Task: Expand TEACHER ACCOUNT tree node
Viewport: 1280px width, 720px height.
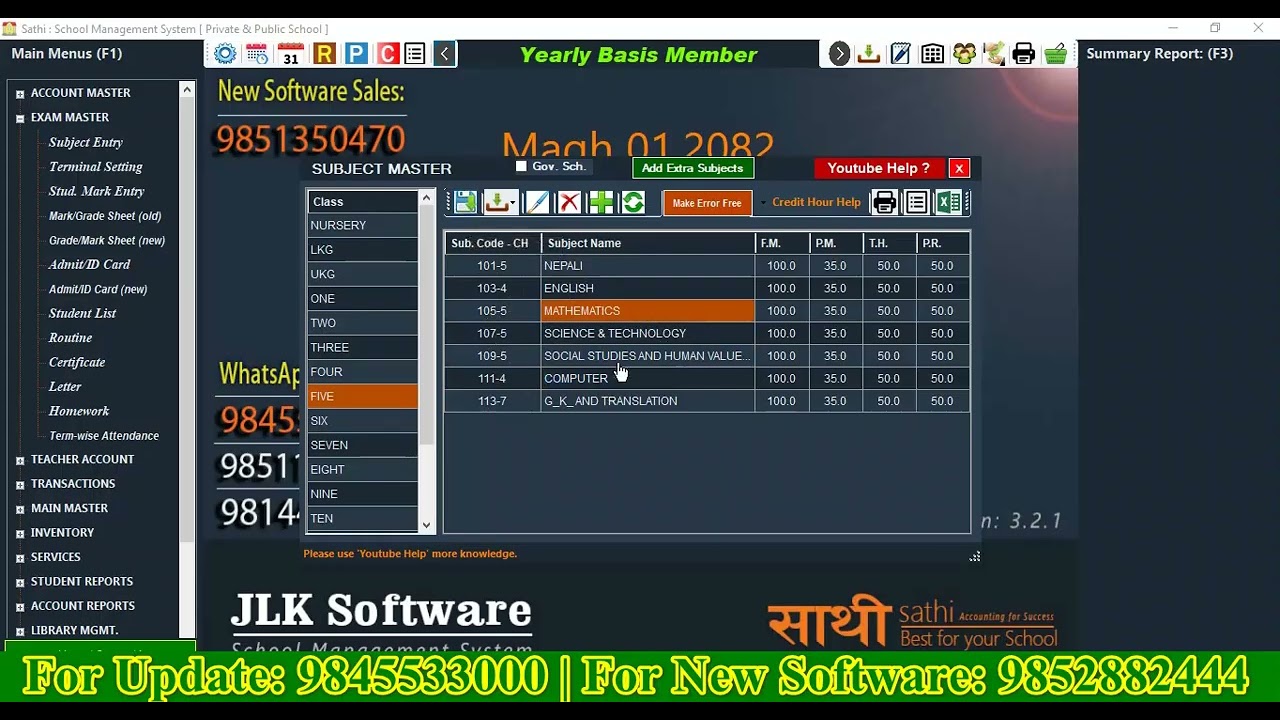Action: click(x=20, y=460)
